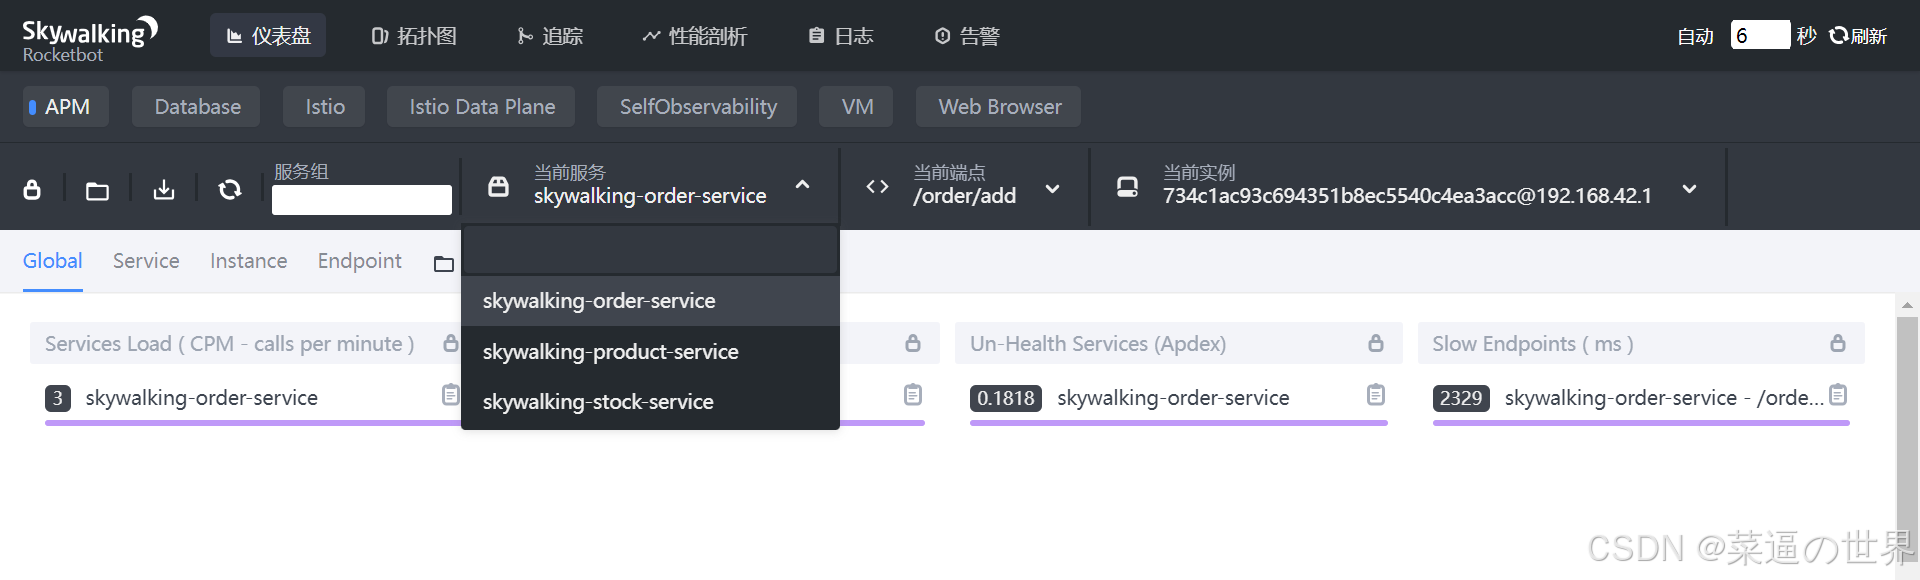Click the reload circular arrows icon in toolbar

[230, 189]
